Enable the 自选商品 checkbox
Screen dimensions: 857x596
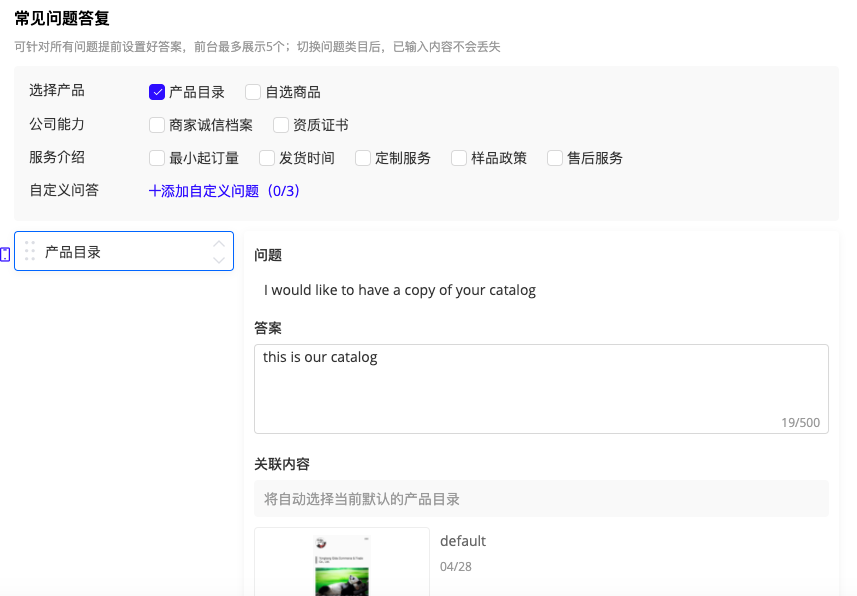click(x=252, y=91)
